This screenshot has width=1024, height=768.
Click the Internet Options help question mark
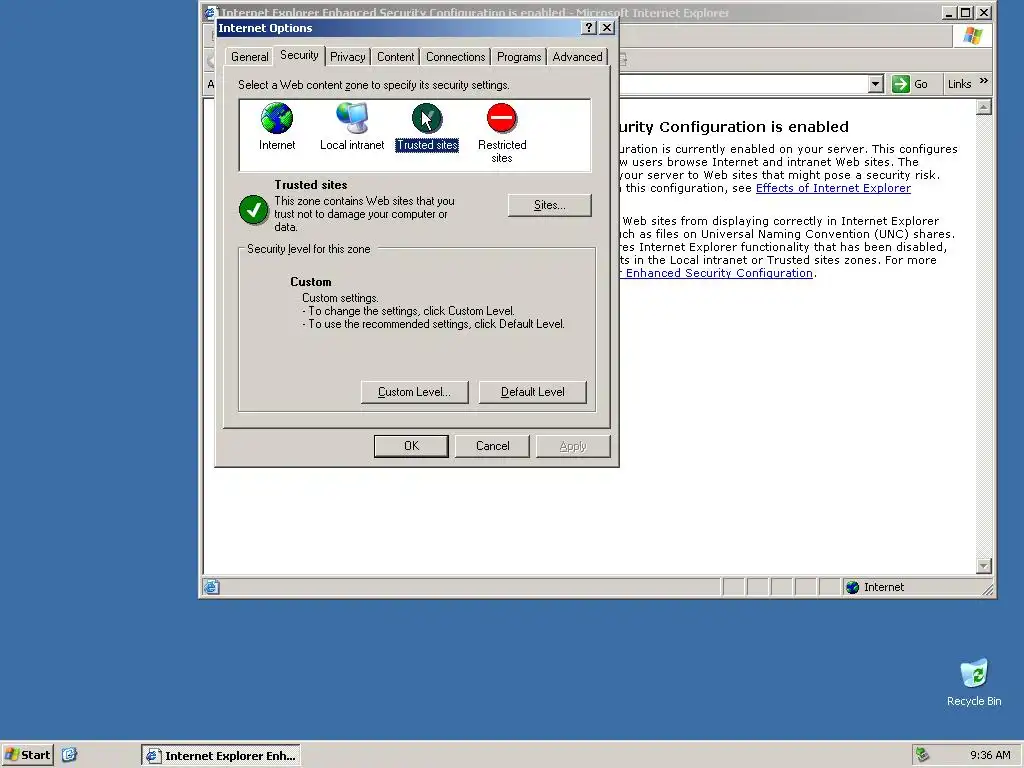pos(588,27)
